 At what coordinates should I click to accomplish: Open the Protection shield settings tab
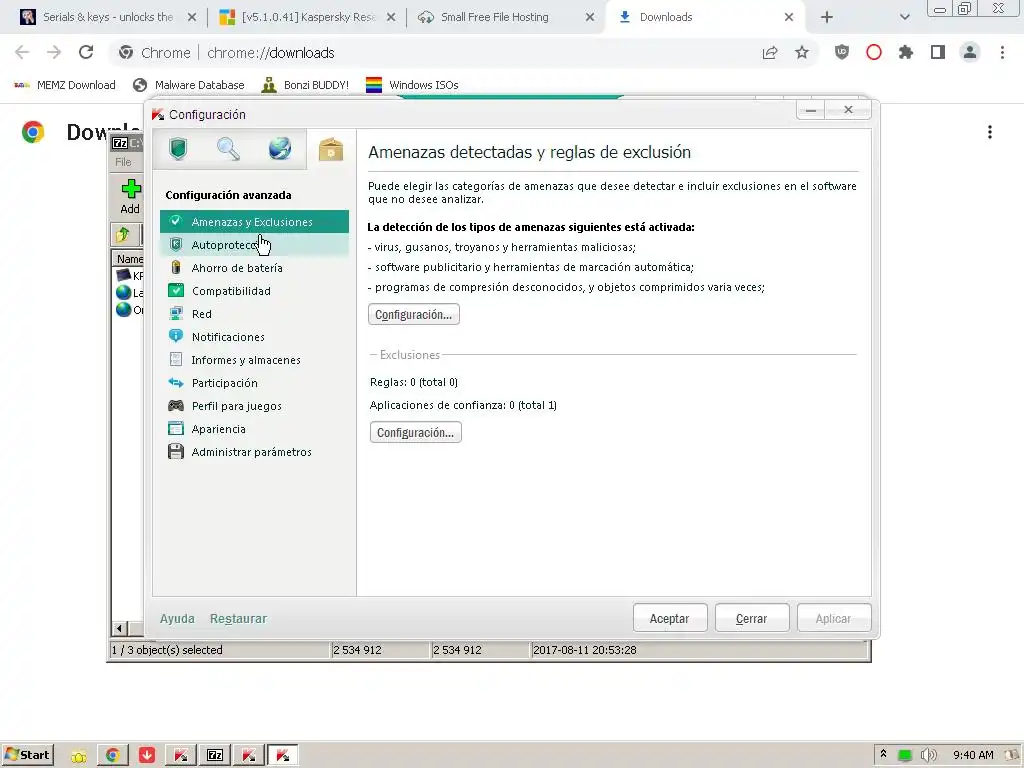pos(178,149)
